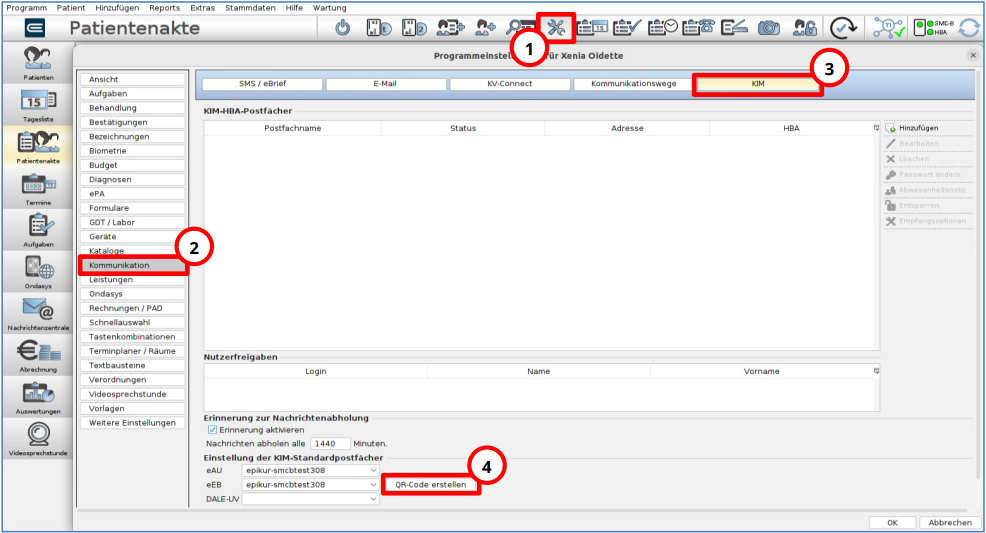Open the Extras menu

202,8
